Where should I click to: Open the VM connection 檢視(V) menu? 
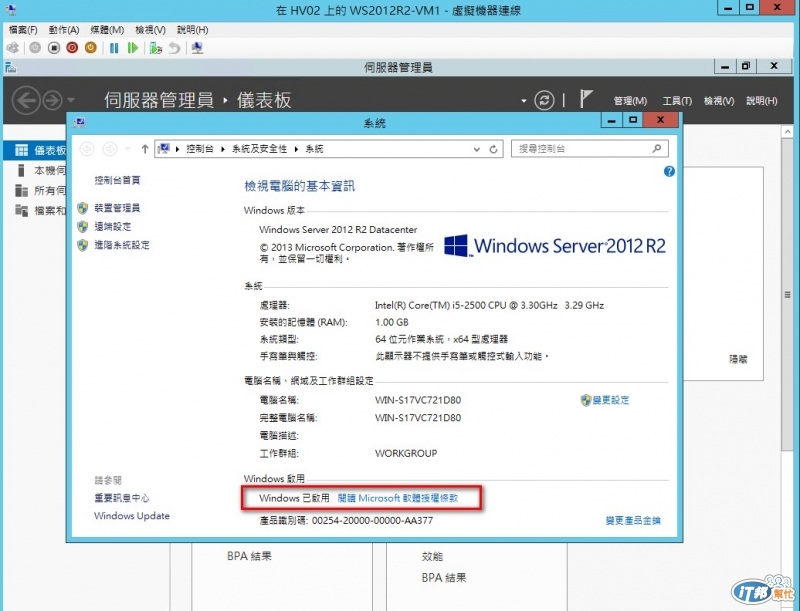coord(151,30)
